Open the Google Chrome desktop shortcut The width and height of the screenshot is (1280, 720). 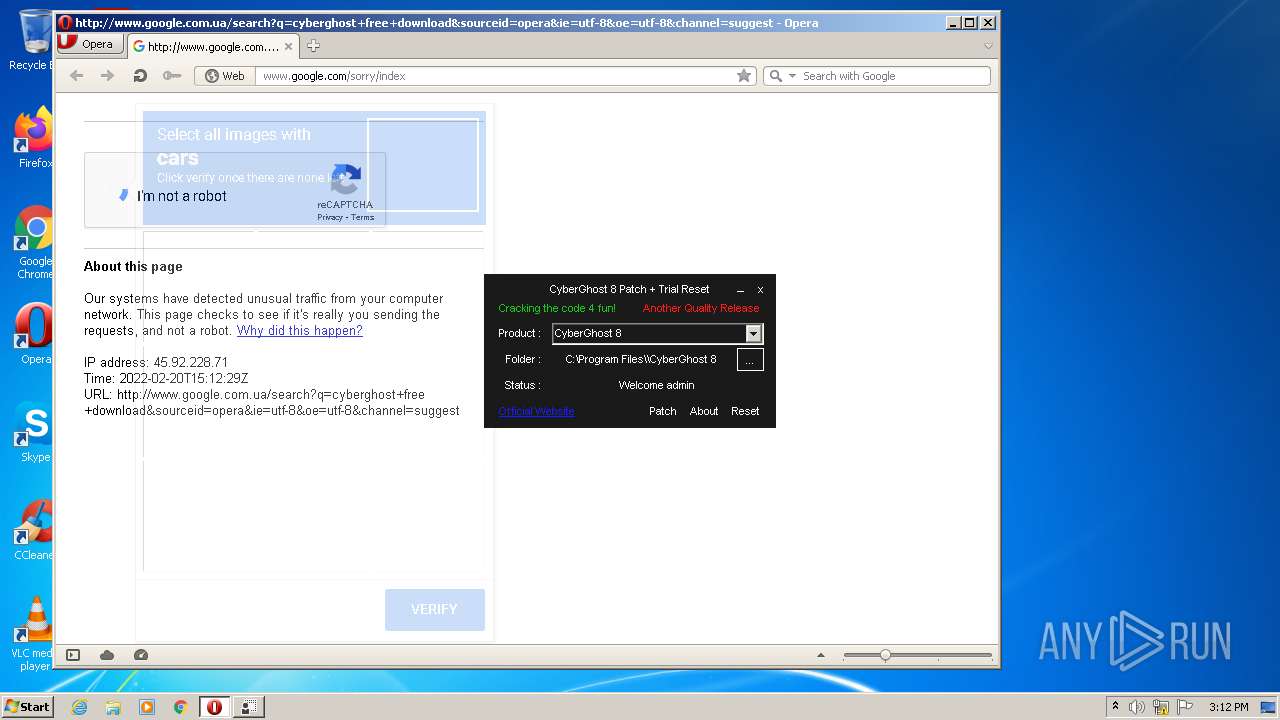coord(34,243)
